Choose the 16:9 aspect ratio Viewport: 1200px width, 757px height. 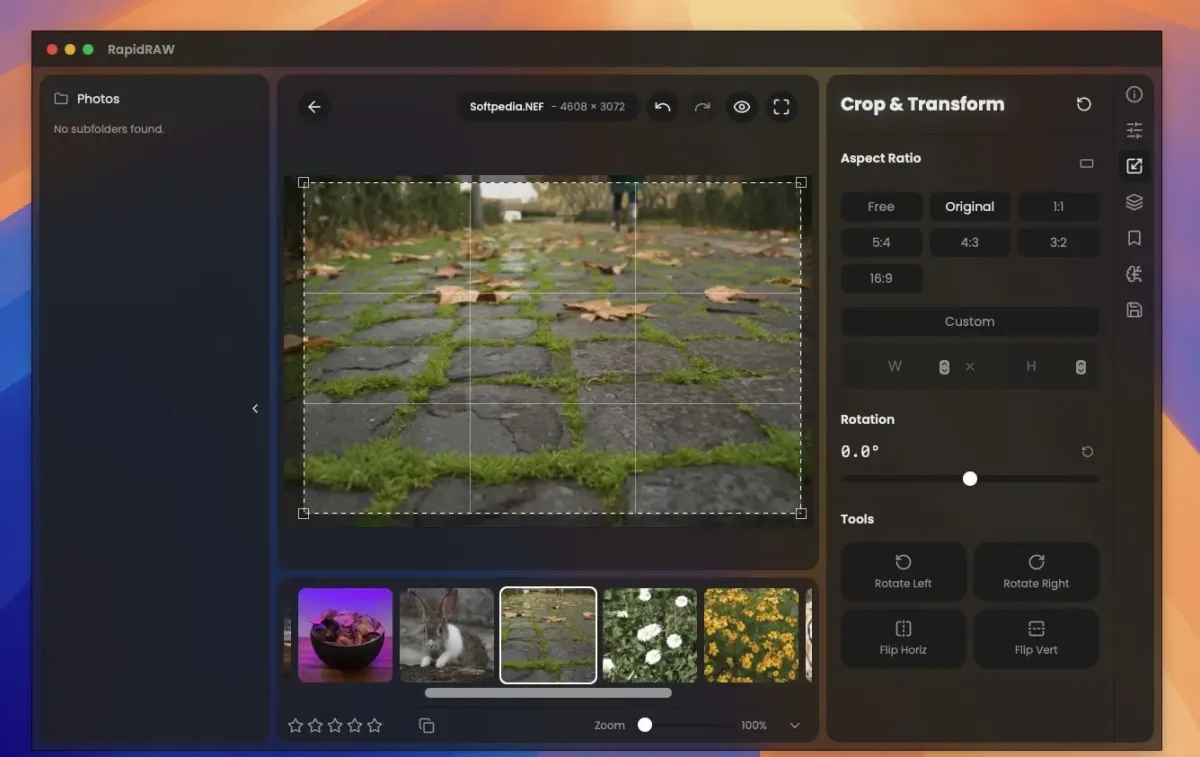[881, 279]
